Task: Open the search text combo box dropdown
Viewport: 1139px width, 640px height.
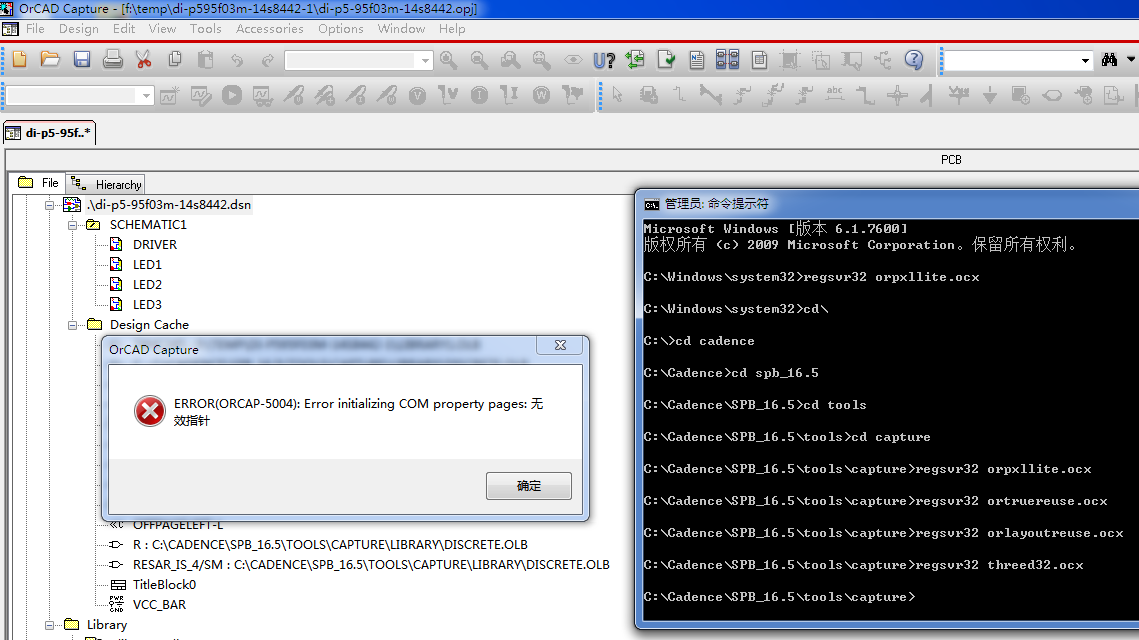Action: point(1085,60)
